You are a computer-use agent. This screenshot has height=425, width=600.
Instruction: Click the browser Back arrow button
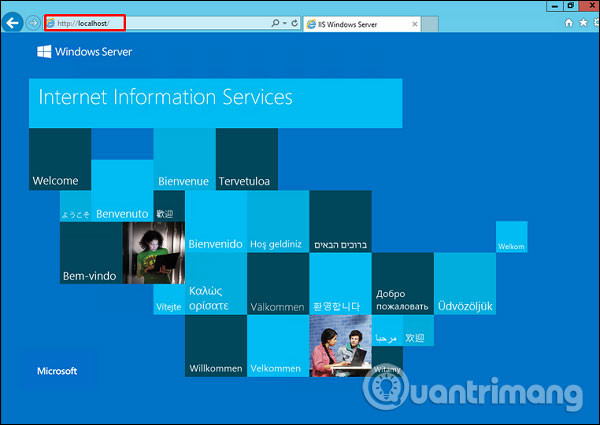[14, 22]
